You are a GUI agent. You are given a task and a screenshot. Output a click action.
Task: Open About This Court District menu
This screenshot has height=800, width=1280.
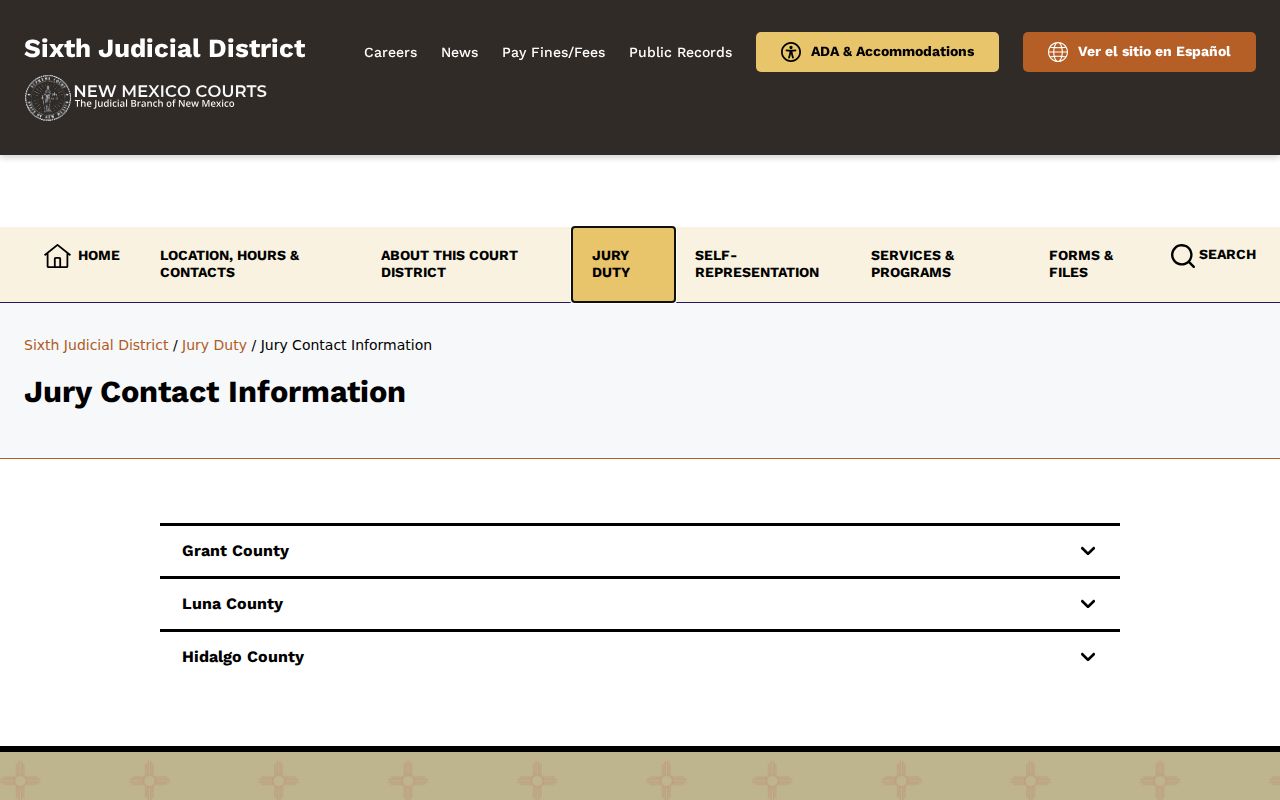(x=449, y=264)
